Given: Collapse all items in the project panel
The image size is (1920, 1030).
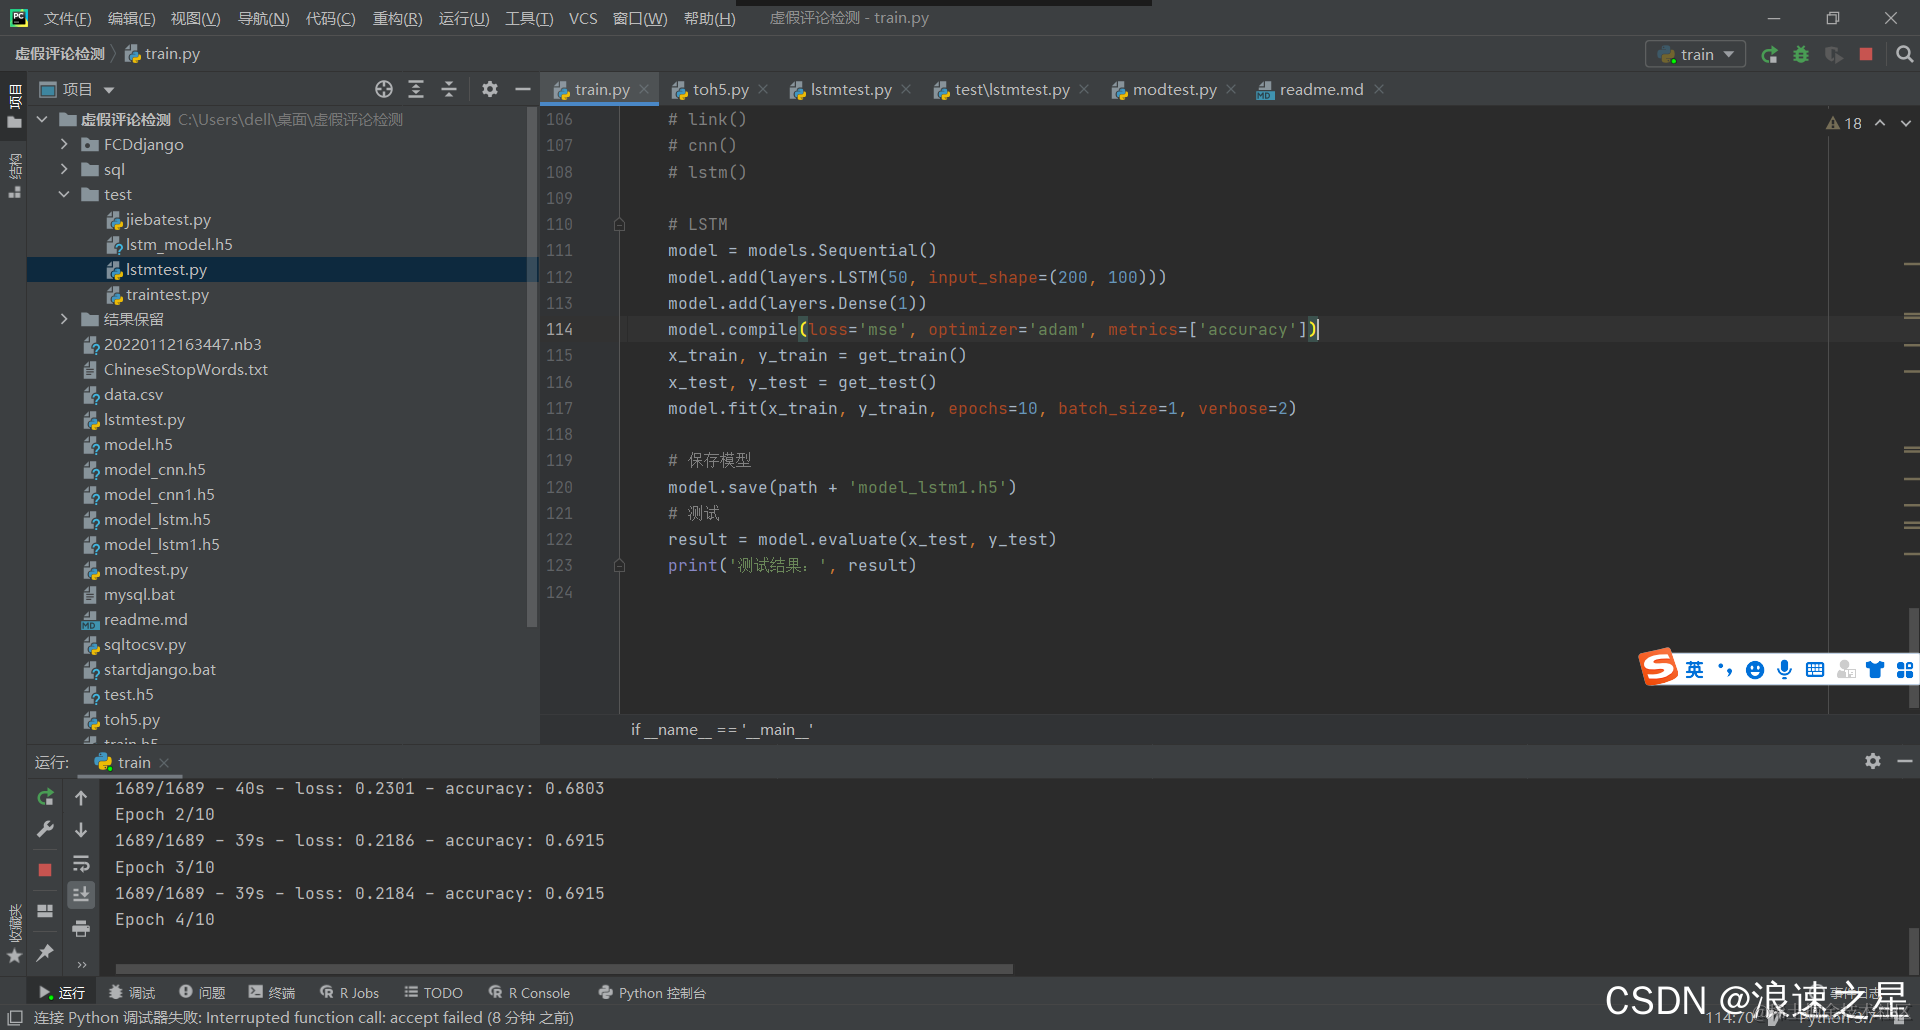Looking at the screenshot, I should coord(449,89).
